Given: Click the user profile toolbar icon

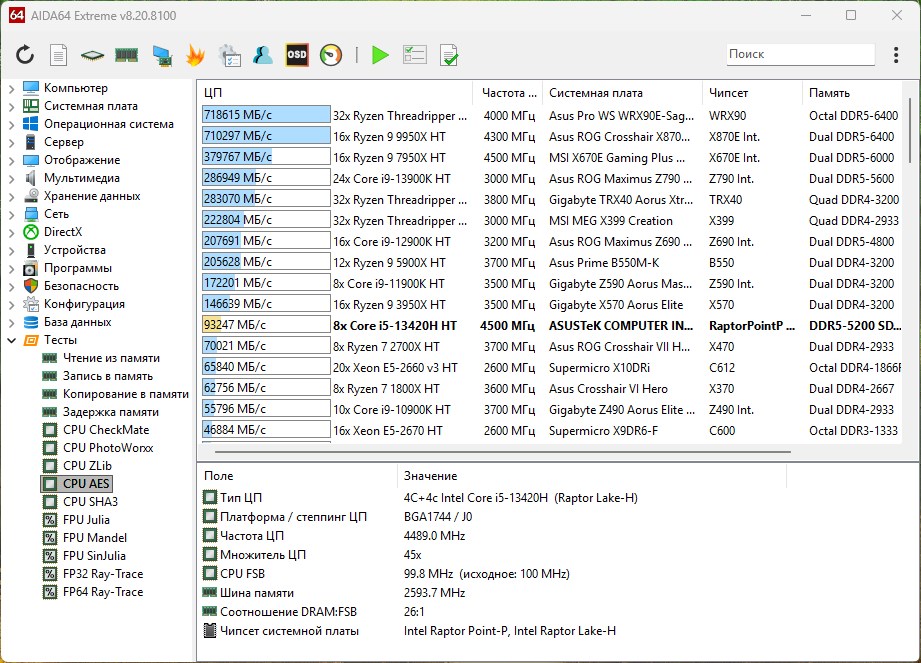Looking at the screenshot, I should pos(263,55).
